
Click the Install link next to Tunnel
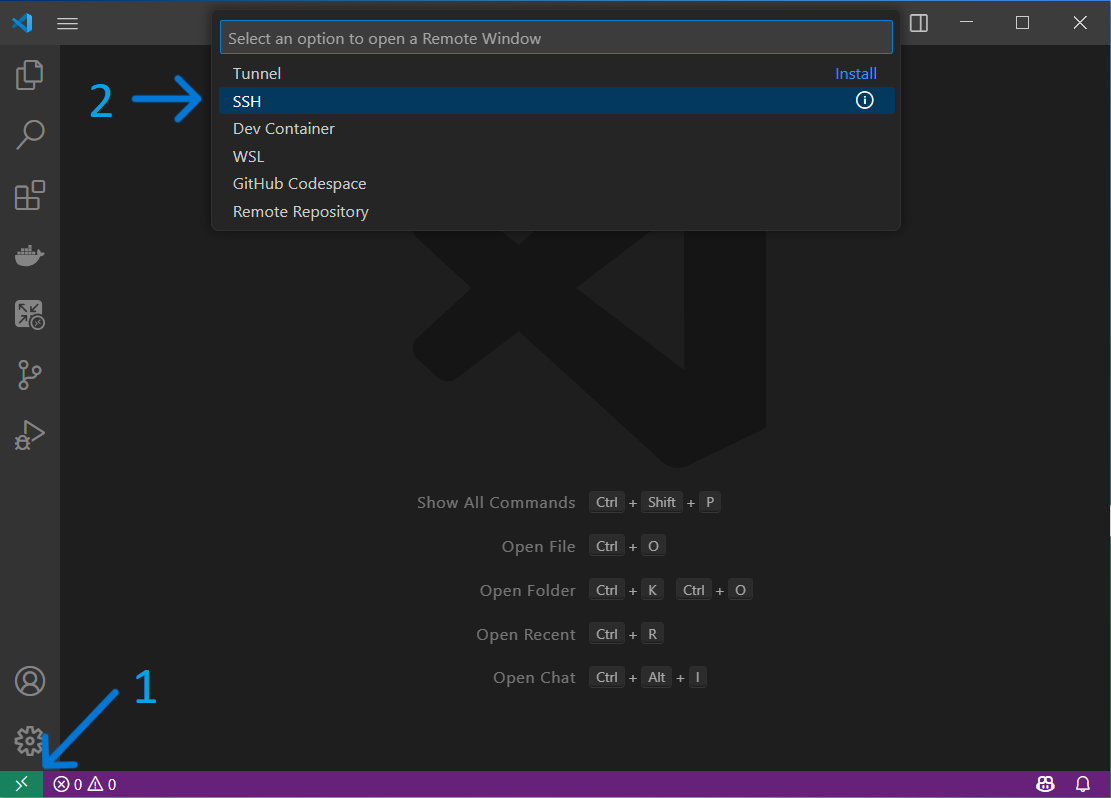pos(855,74)
